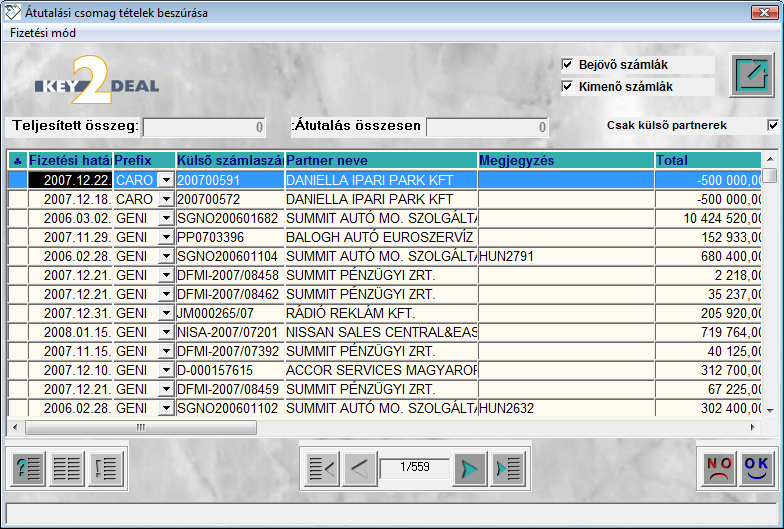Click the OK smiley-face confirm button
Viewport: 784px width, 529px height.
coord(756,469)
